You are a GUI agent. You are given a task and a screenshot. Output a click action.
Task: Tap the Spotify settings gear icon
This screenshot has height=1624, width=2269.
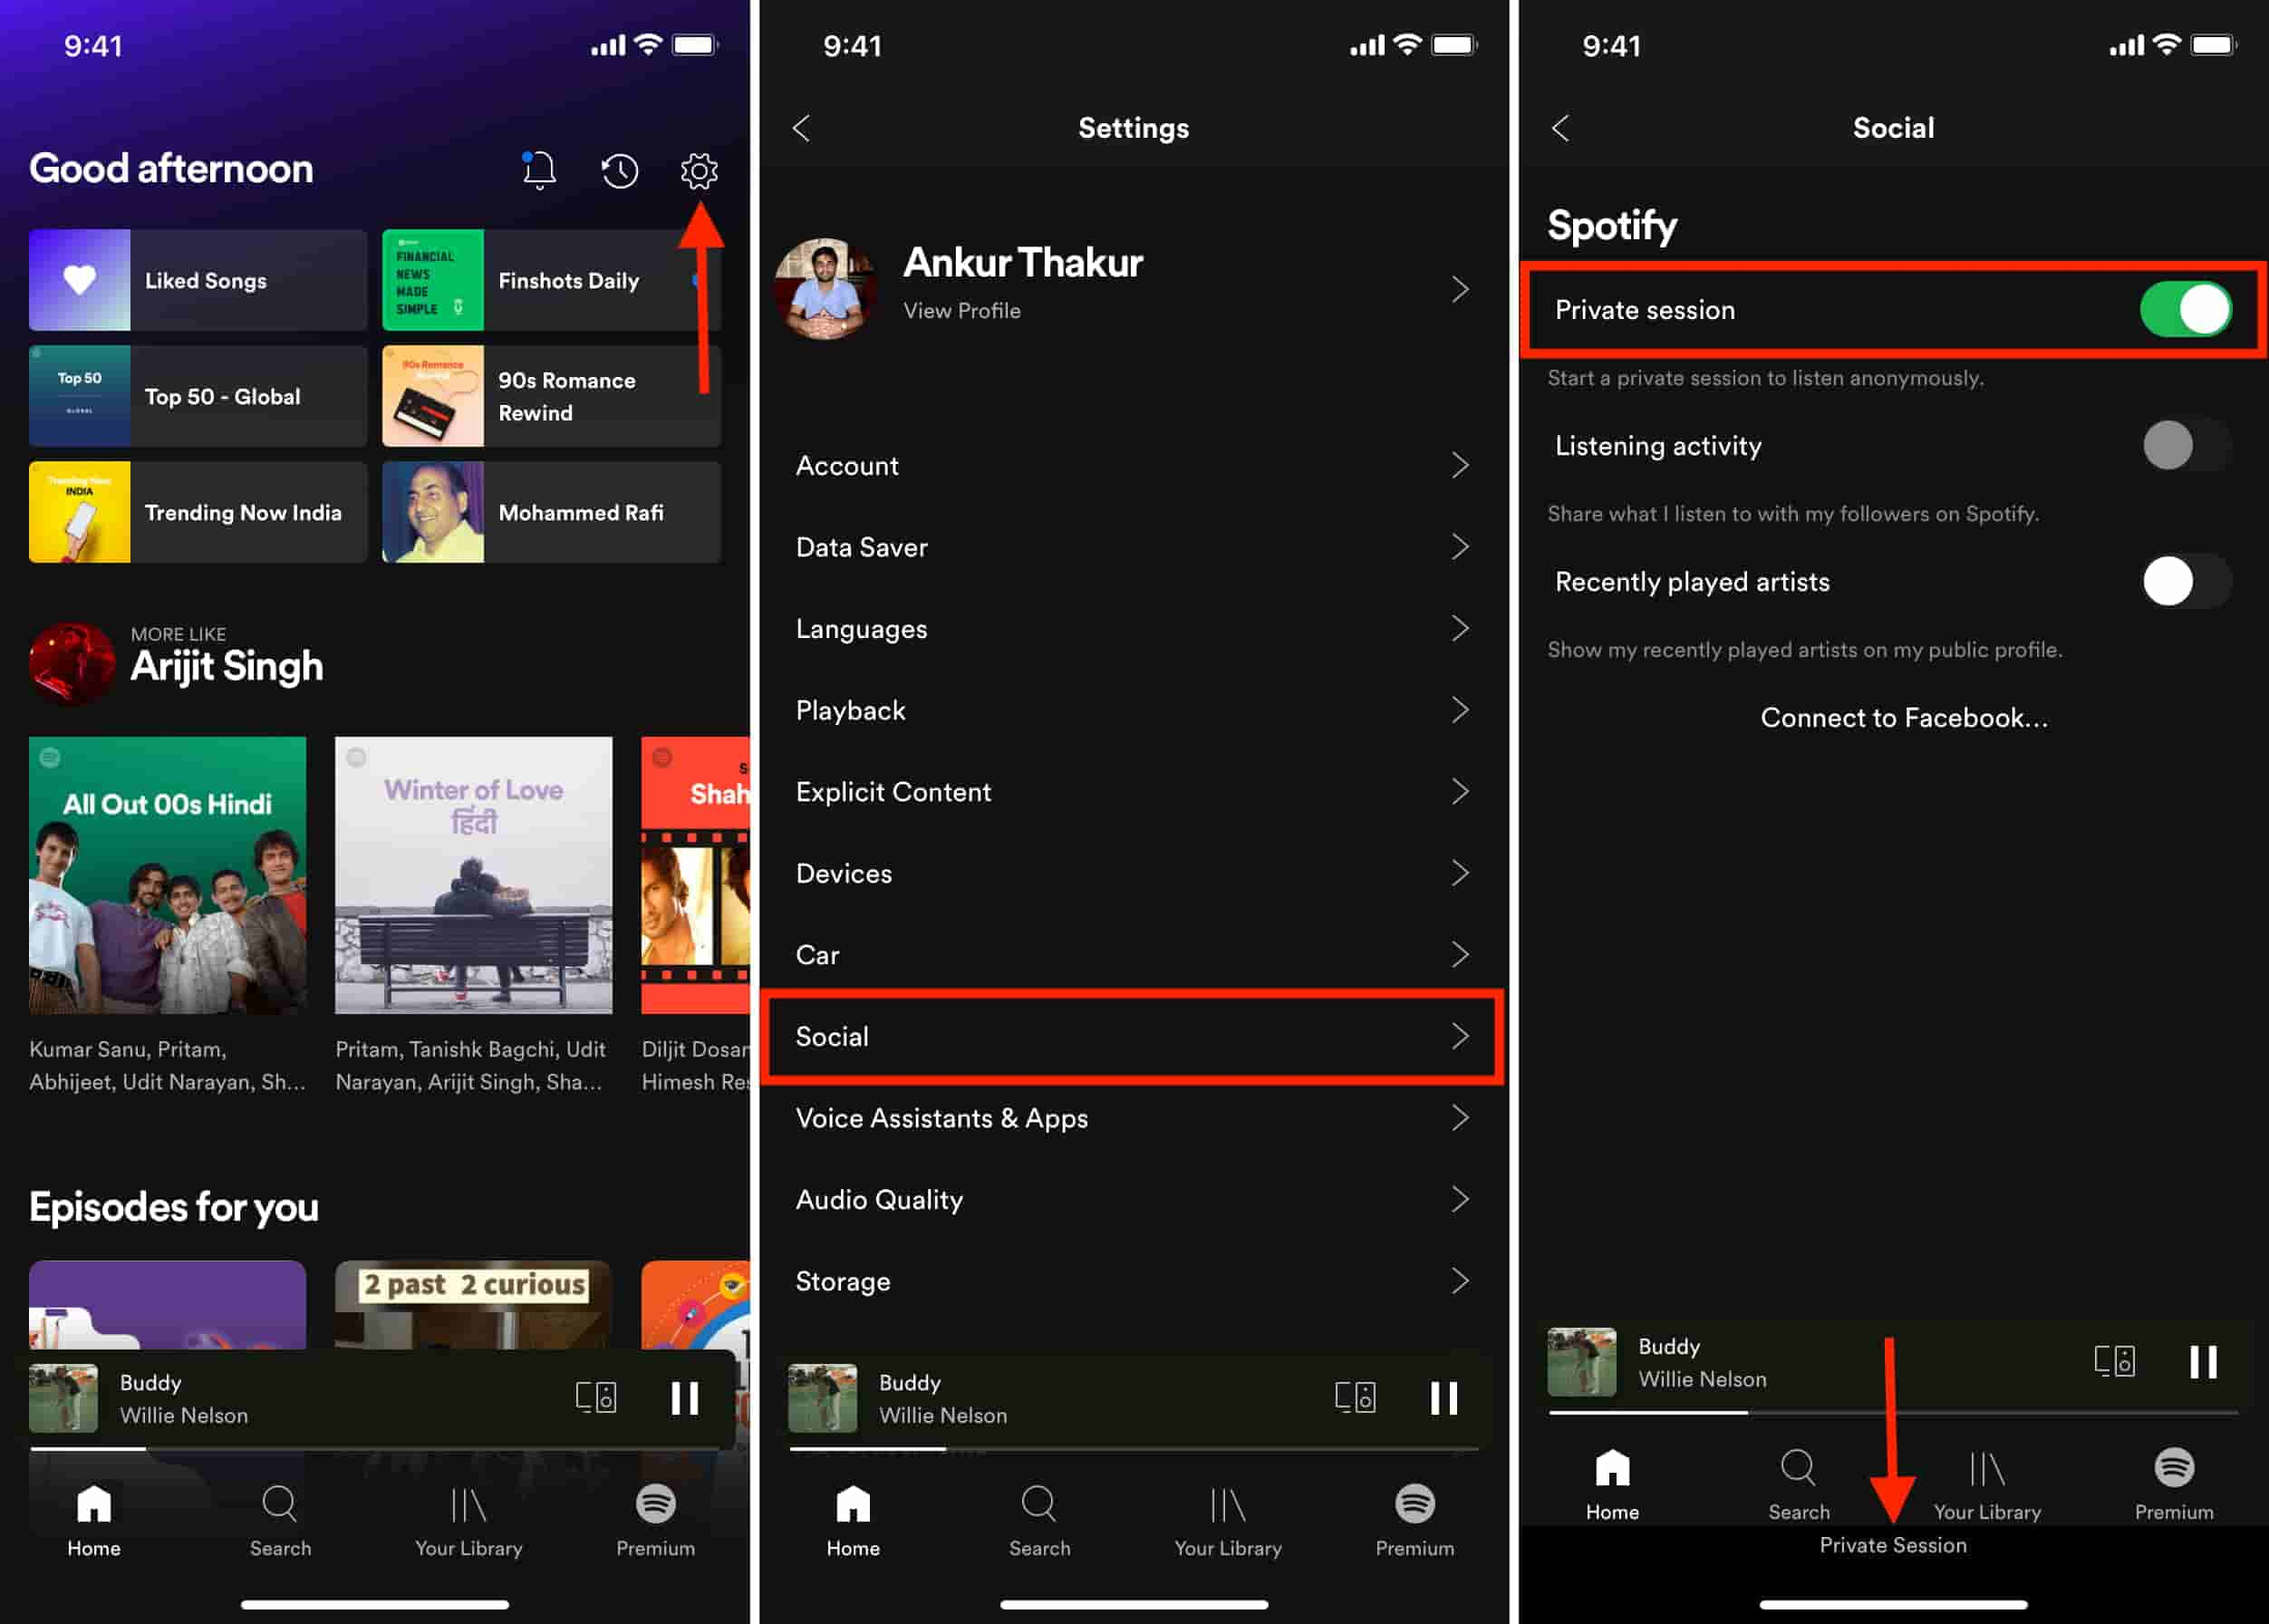click(x=700, y=169)
